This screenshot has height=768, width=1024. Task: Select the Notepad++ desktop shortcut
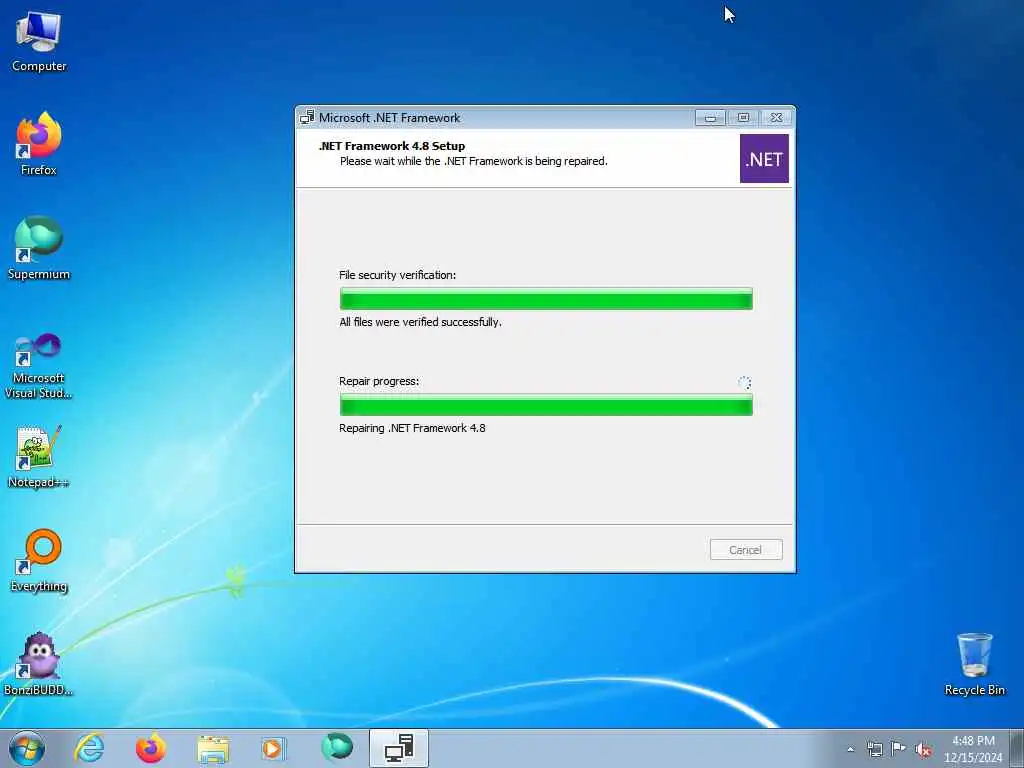pos(39,457)
